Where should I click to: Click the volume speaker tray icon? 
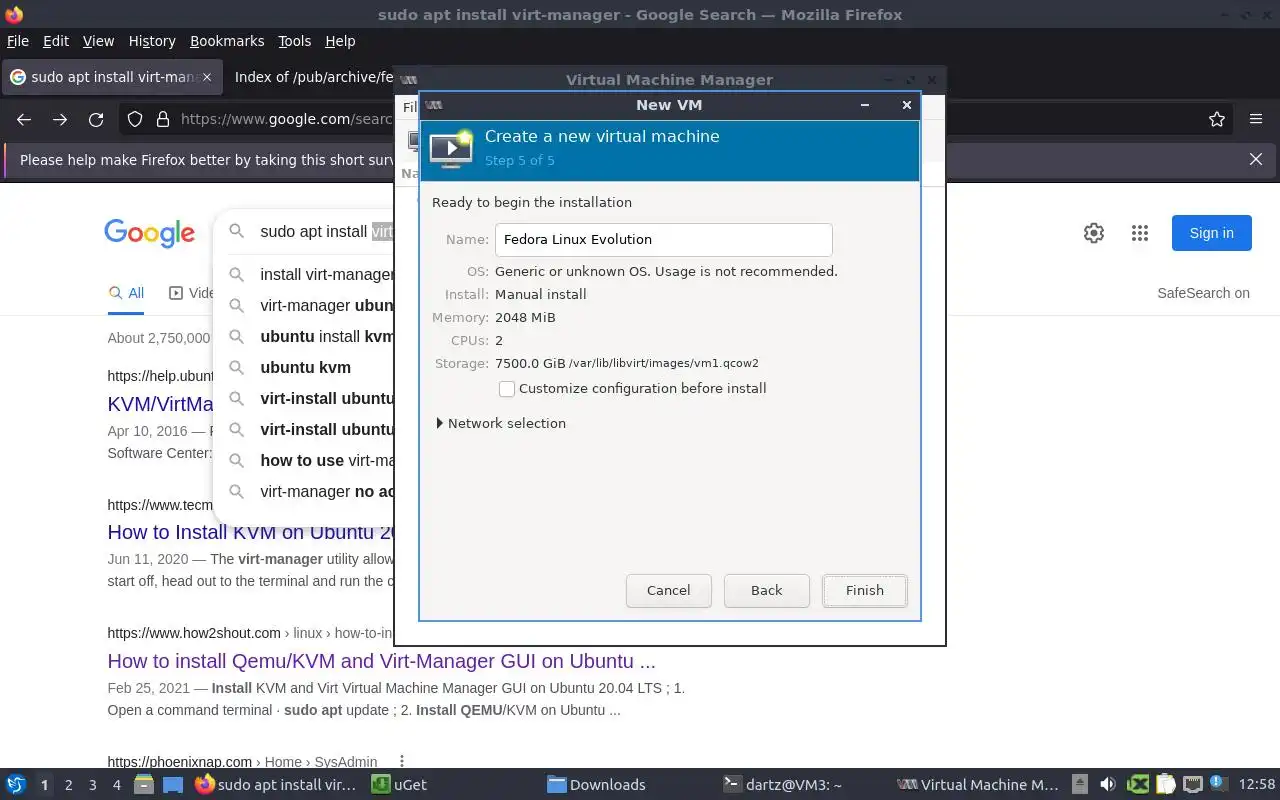click(x=1107, y=784)
